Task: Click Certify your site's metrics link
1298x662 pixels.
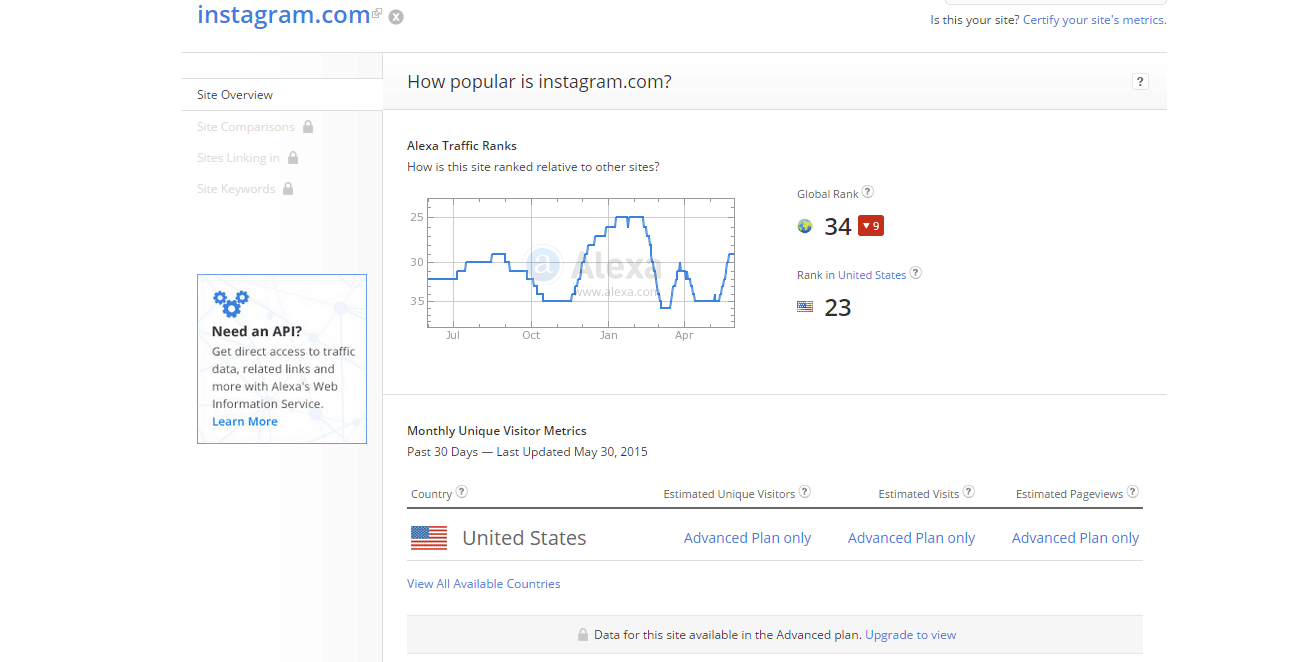Action: point(1093,20)
